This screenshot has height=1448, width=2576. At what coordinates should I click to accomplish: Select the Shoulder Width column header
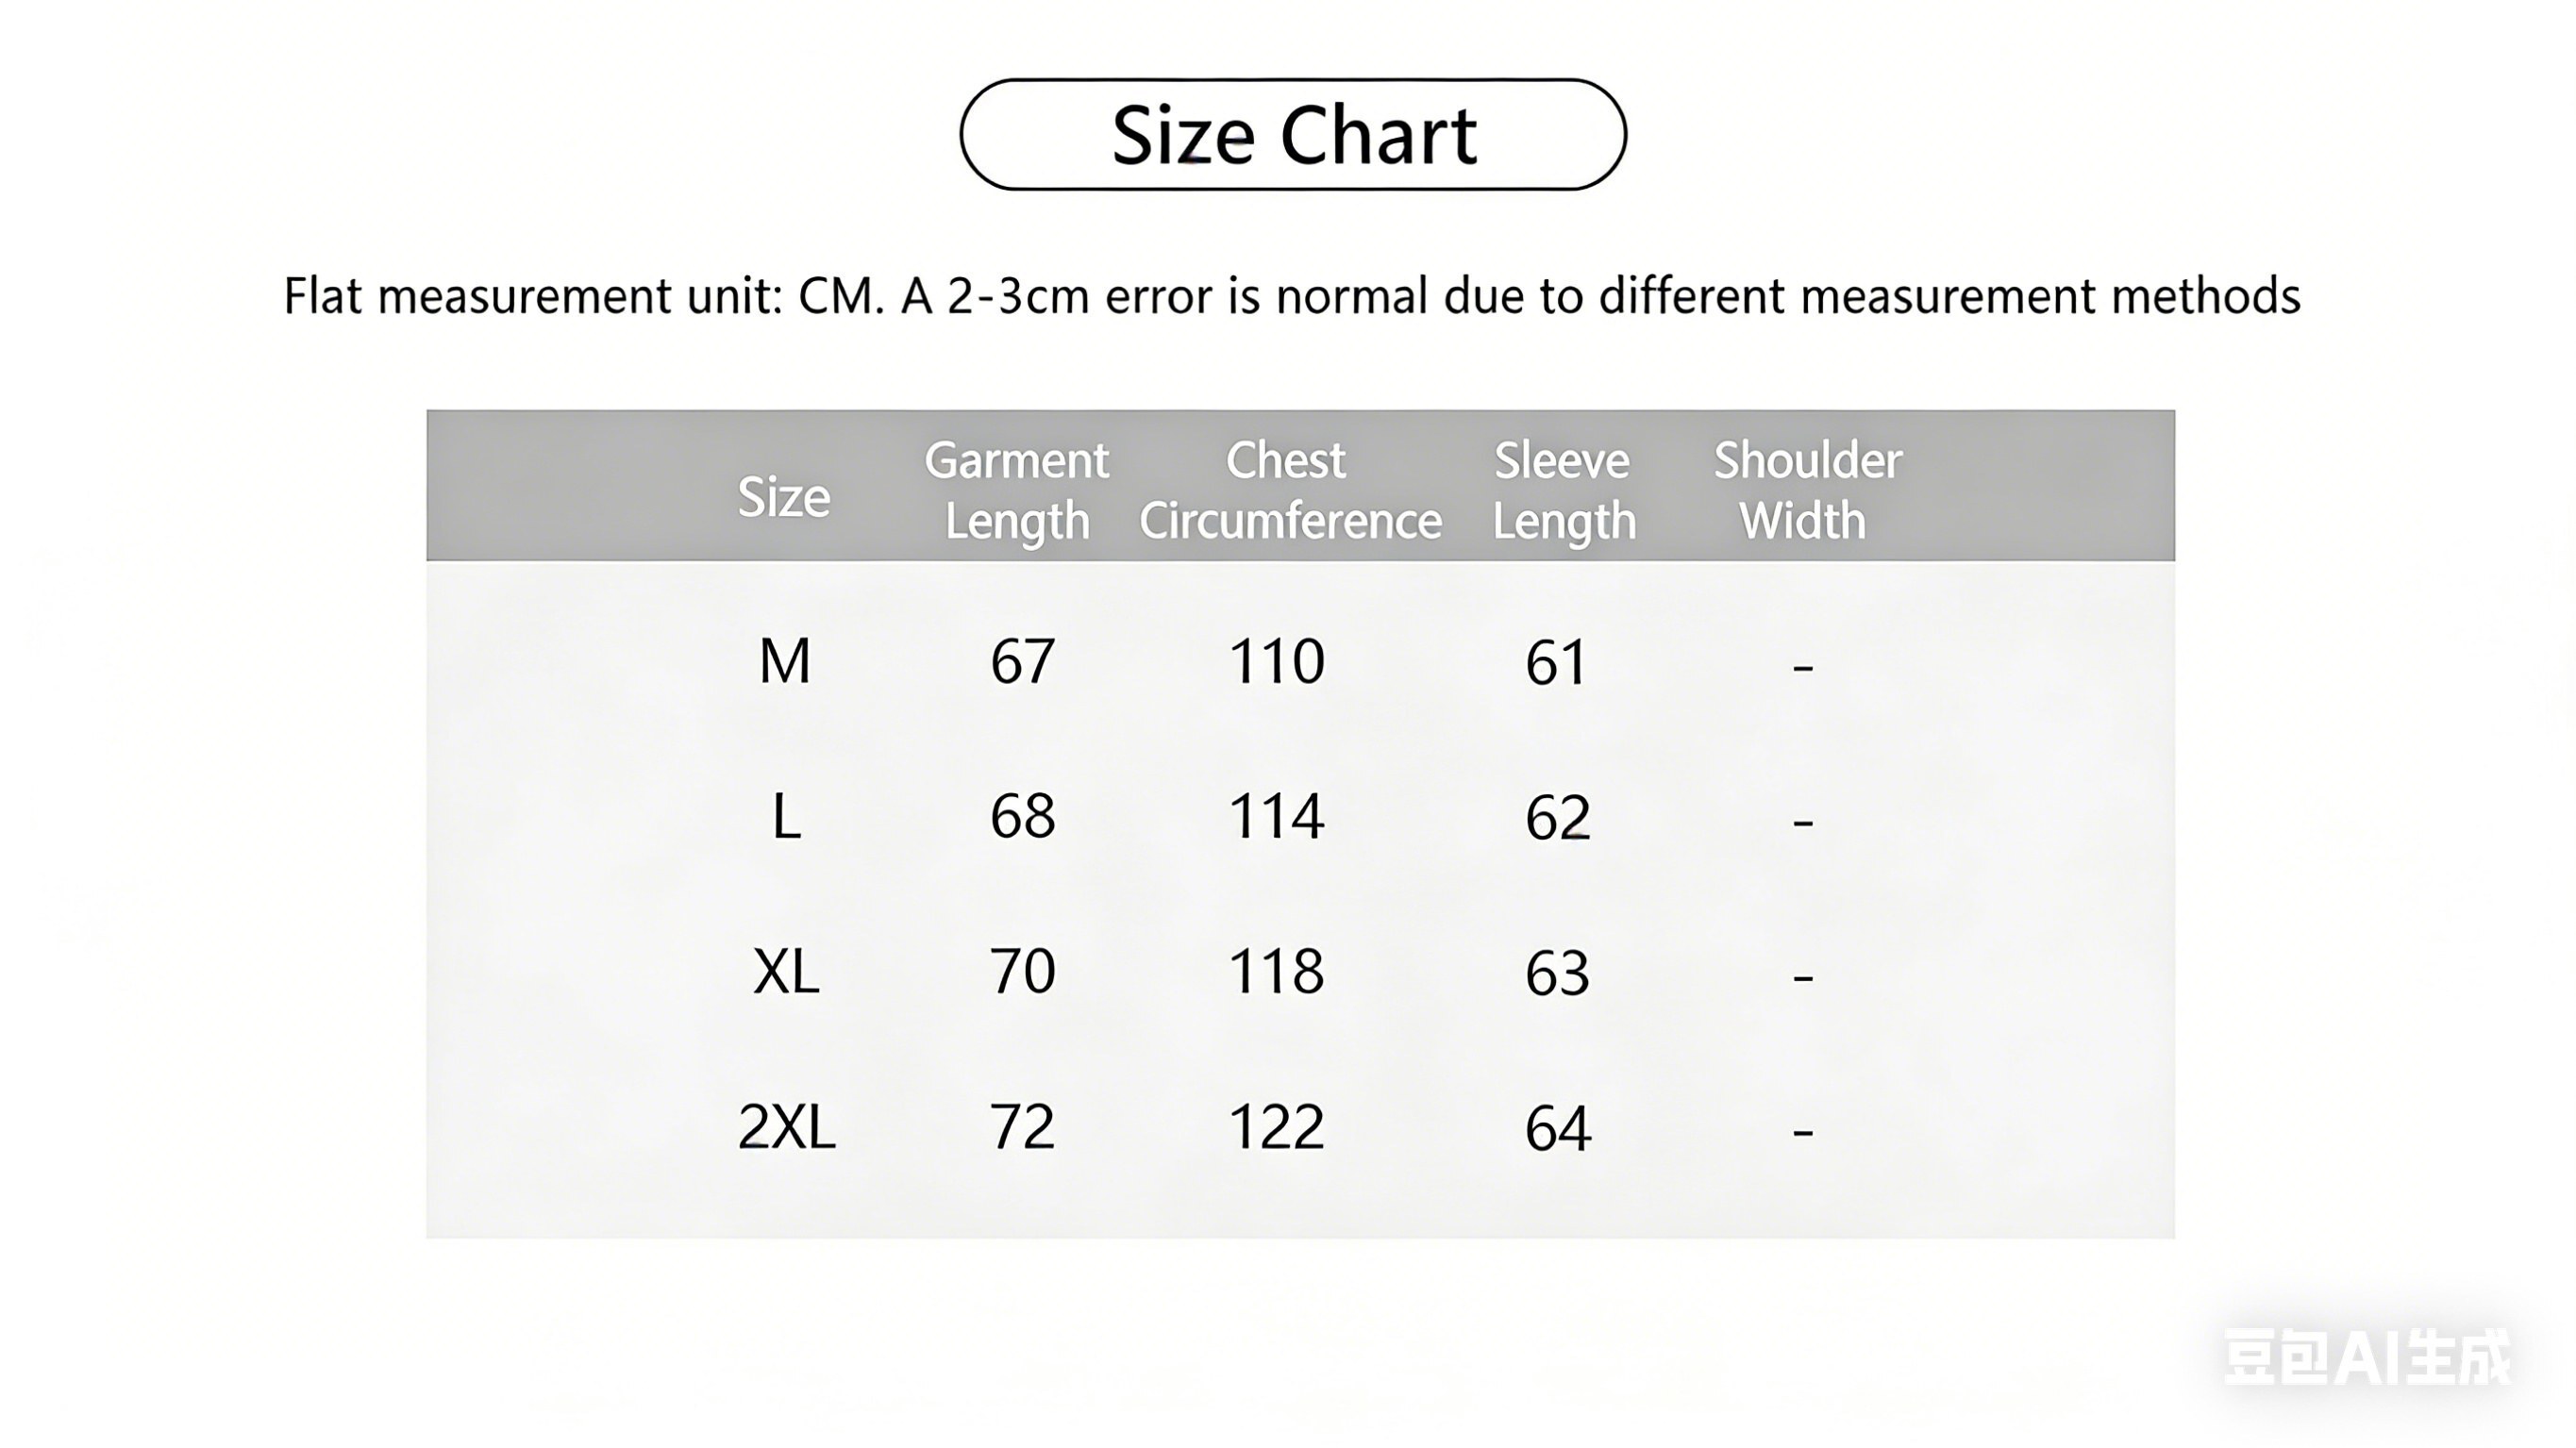click(x=1807, y=491)
